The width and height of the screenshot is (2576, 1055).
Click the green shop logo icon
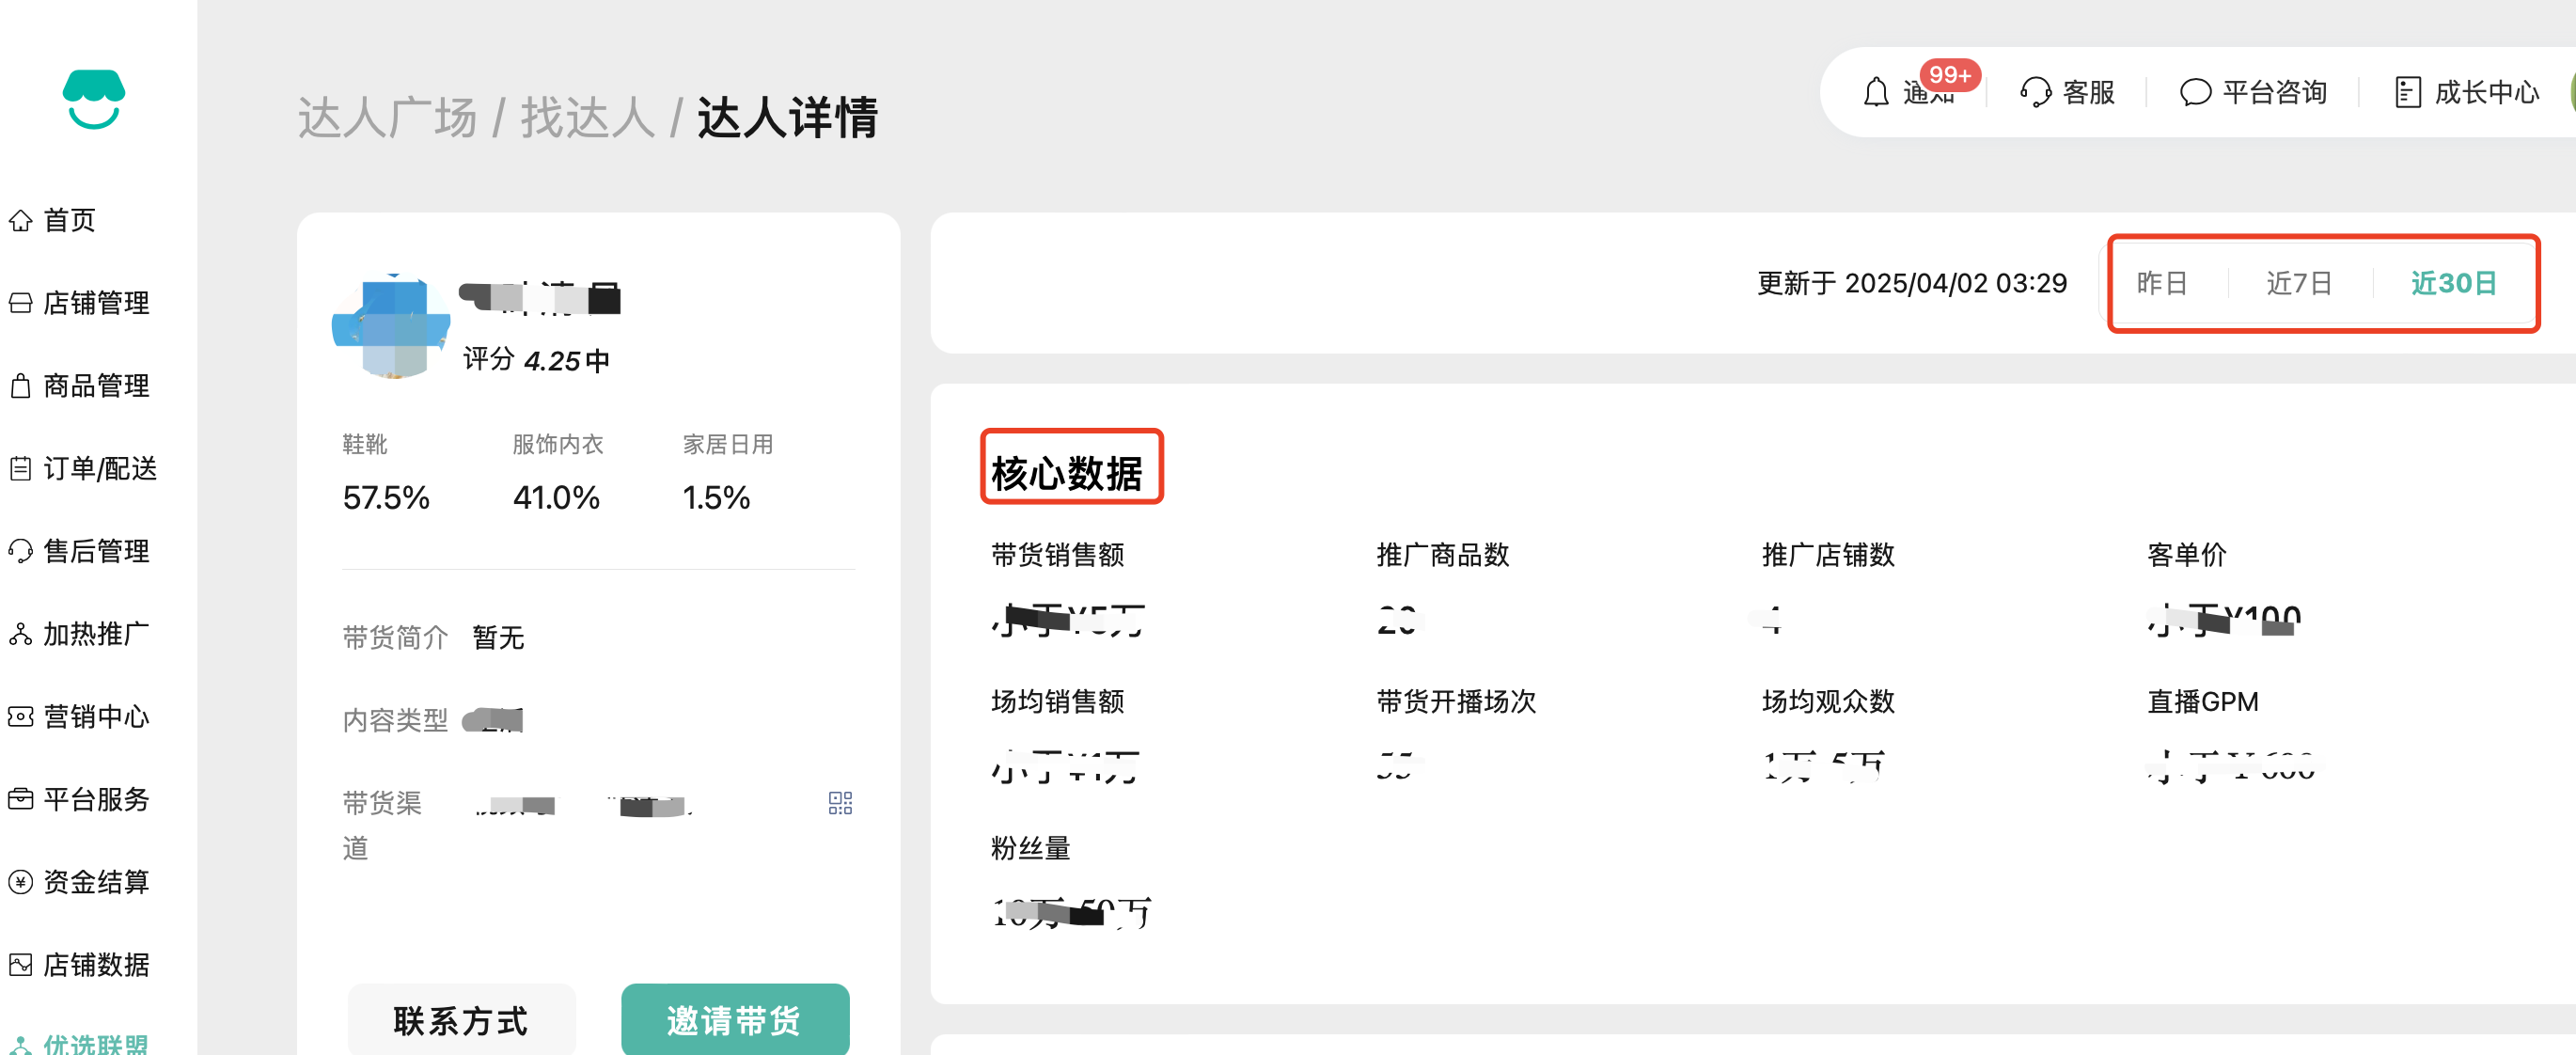tap(93, 99)
